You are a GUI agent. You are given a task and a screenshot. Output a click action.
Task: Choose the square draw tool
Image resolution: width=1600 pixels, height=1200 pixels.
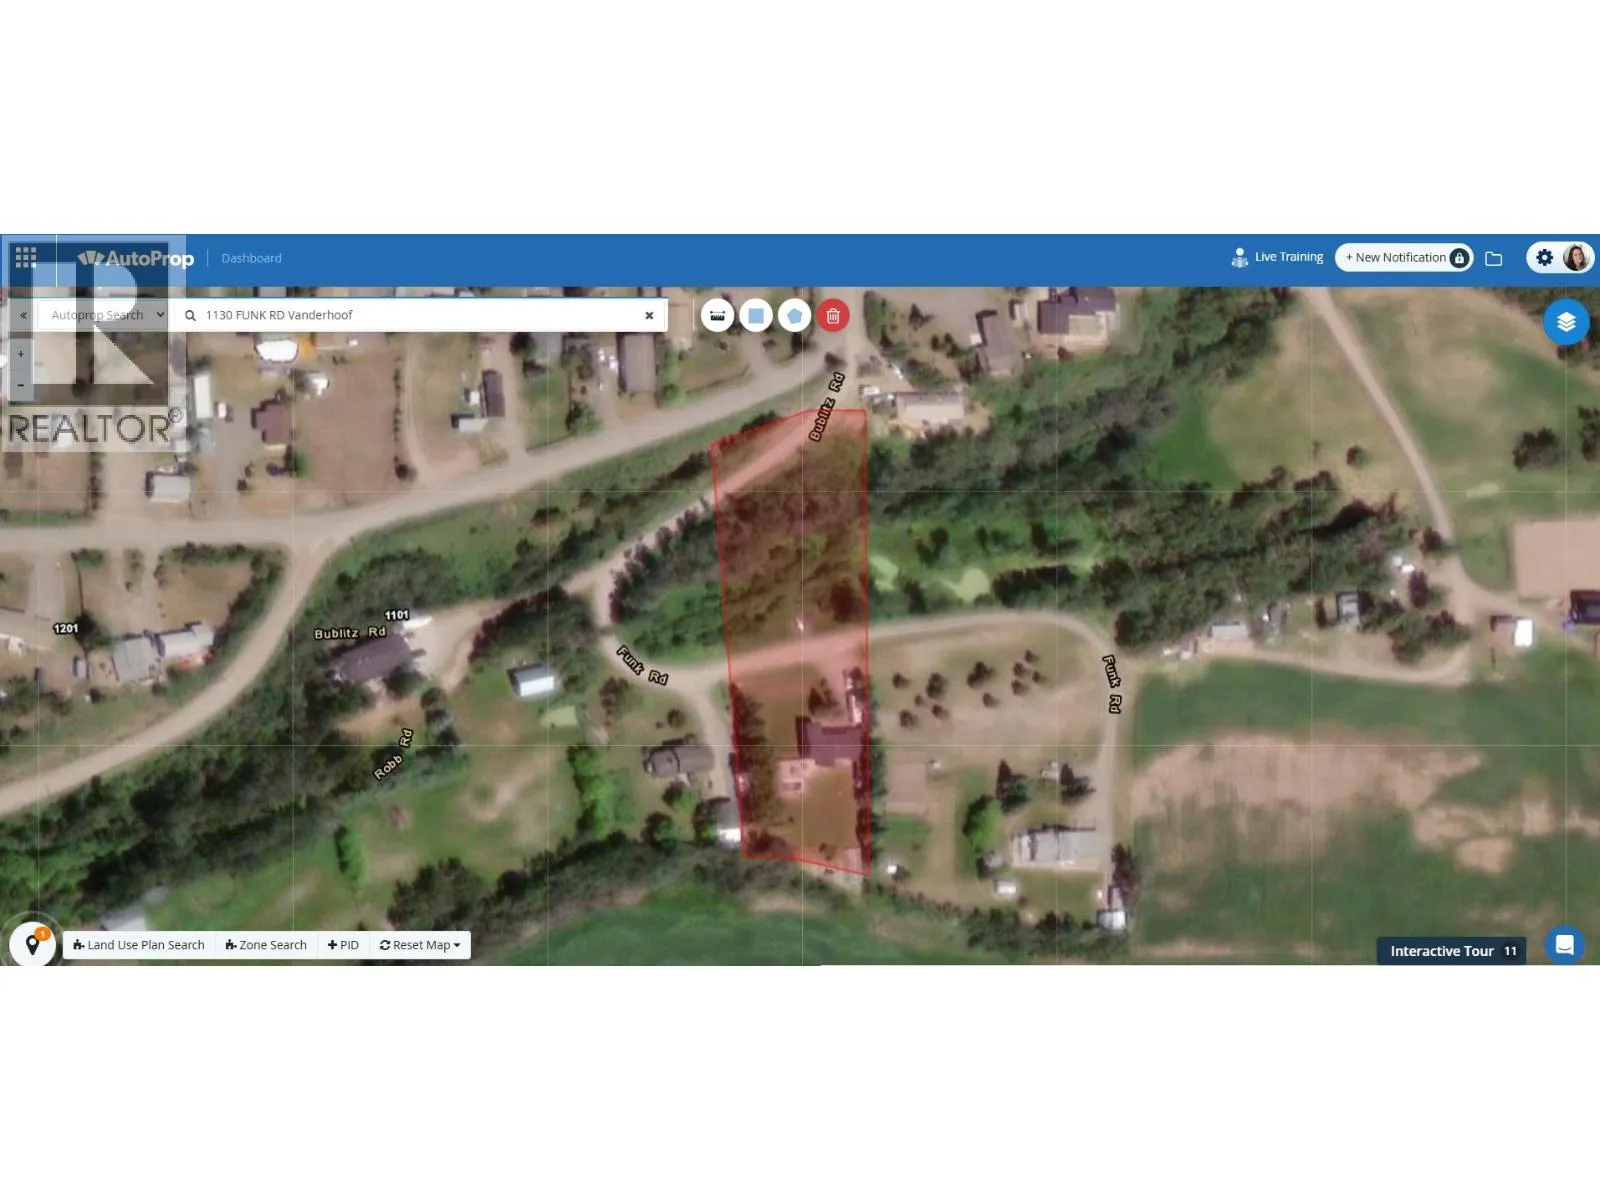point(756,316)
